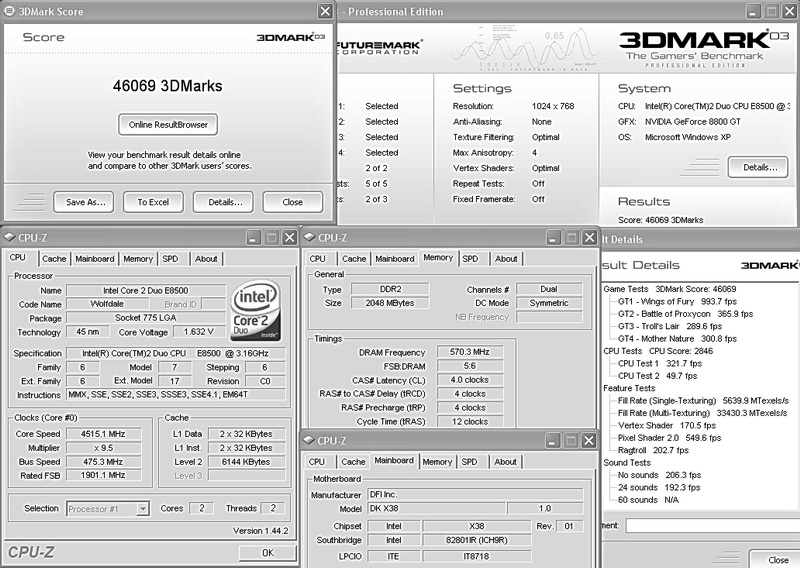Select Ragtroll result row
Image resolution: width=800 pixels, height=568 pixels.
tap(653, 450)
